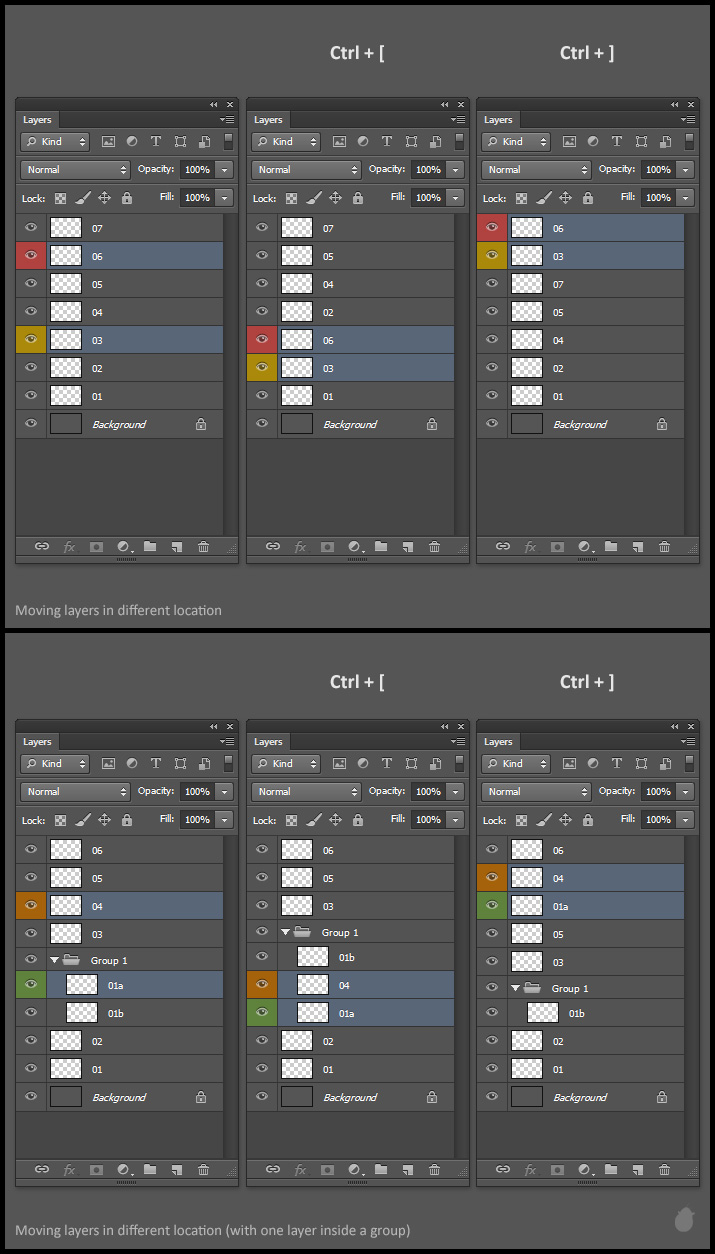Click the fx layer style icon in the bottom-right panel

pos(530,1169)
